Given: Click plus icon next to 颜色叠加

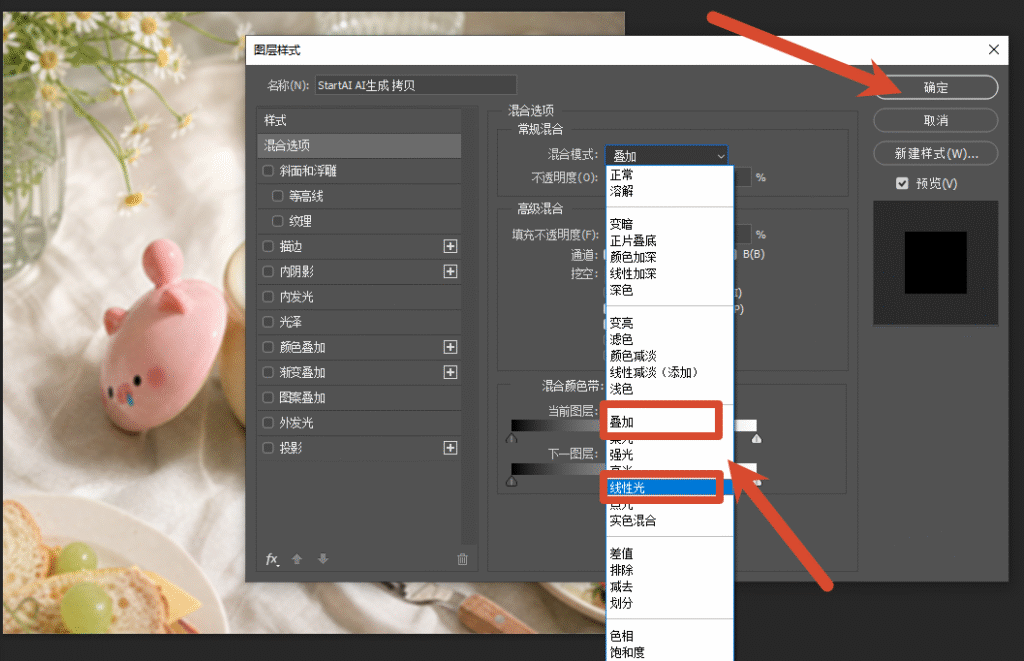Looking at the screenshot, I should coord(450,347).
